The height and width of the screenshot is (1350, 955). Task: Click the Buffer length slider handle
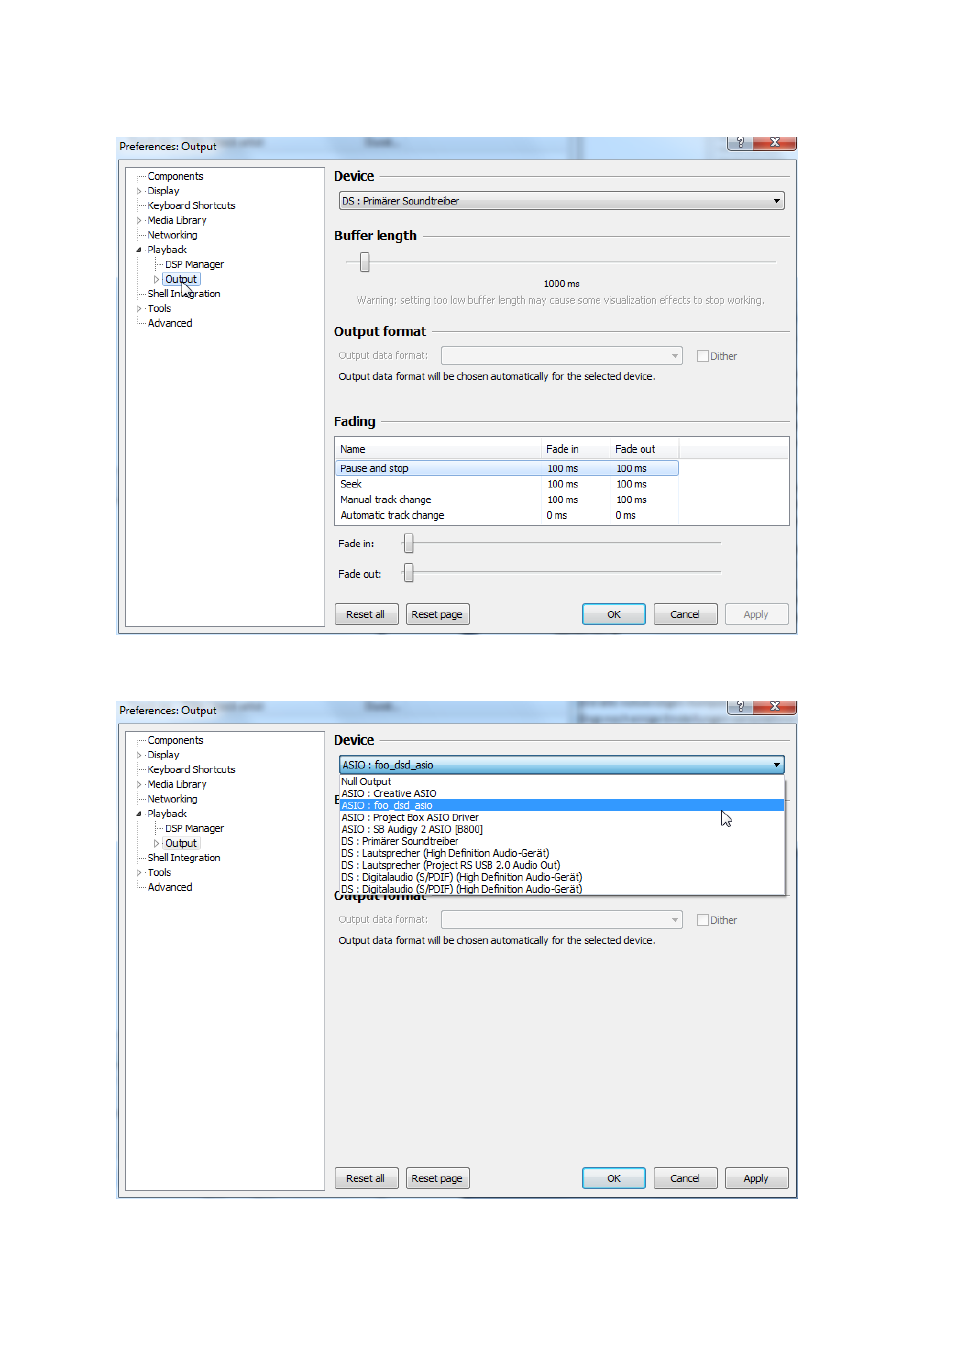[365, 262]
